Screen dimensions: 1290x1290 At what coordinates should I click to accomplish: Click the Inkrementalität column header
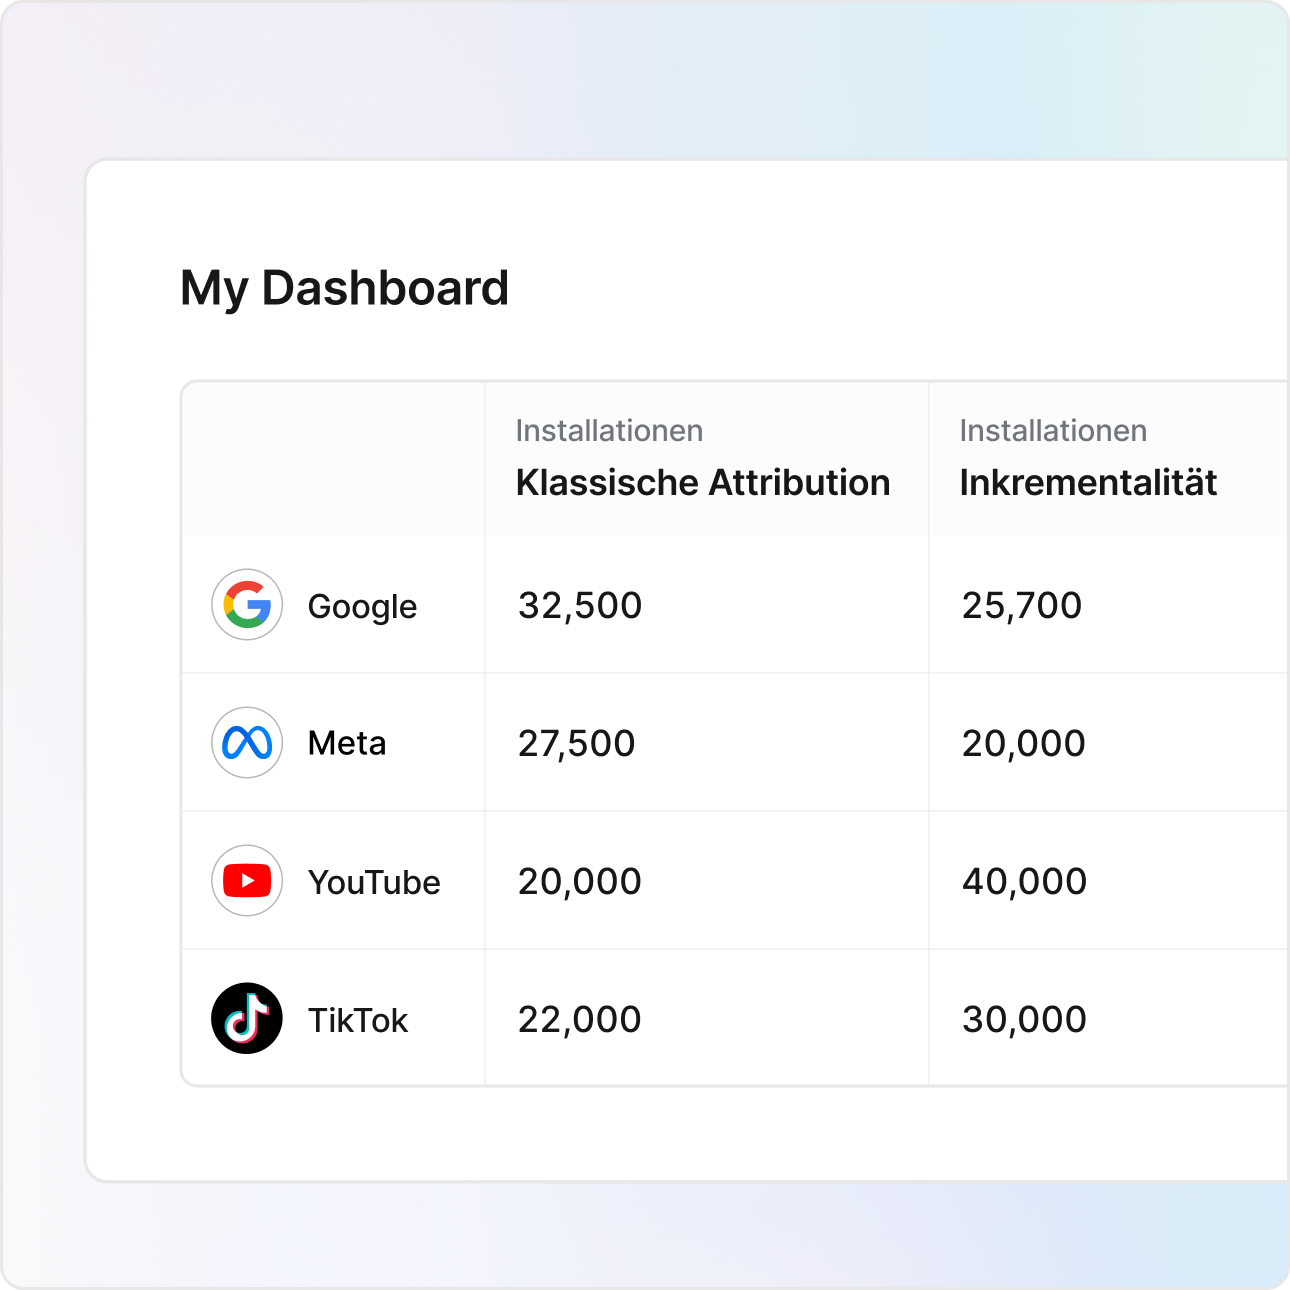(1088, 483)
